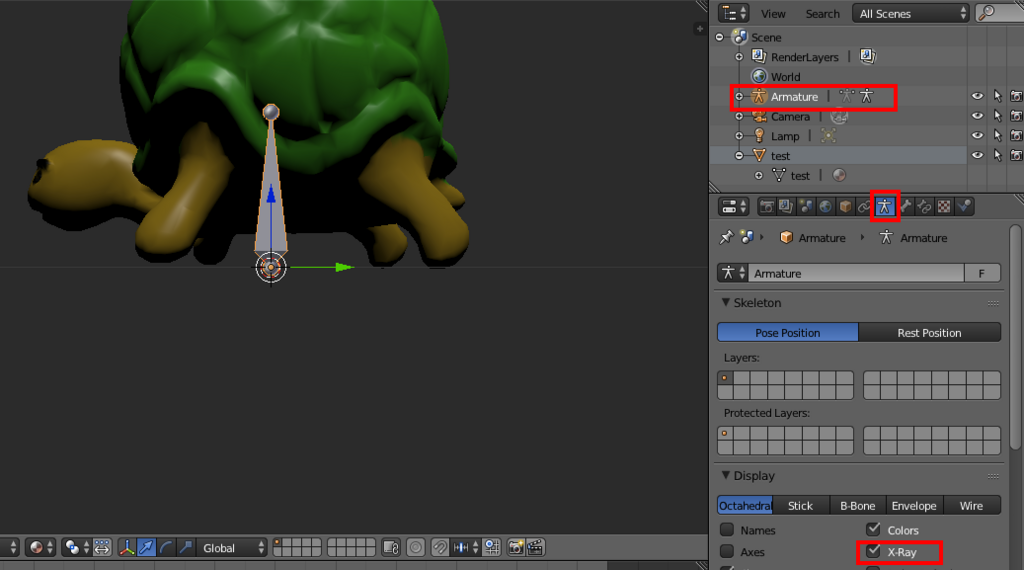Open the viewport shading mode dropdown
Screen dimensions: 1024x570
tap(41, 547)
